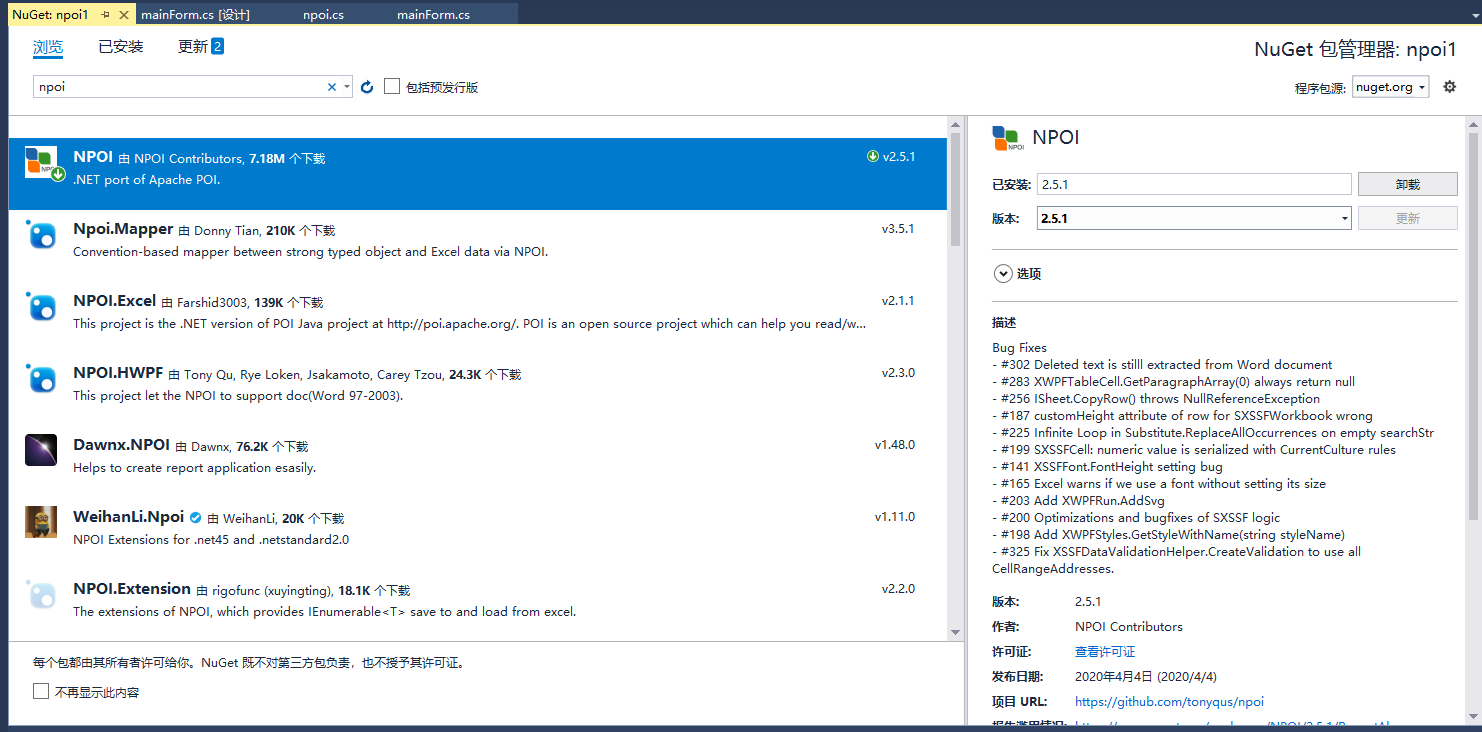The image size is (1482, 732).
Task: Open NuGet package source settings gear
Action: pos(1449,87)
